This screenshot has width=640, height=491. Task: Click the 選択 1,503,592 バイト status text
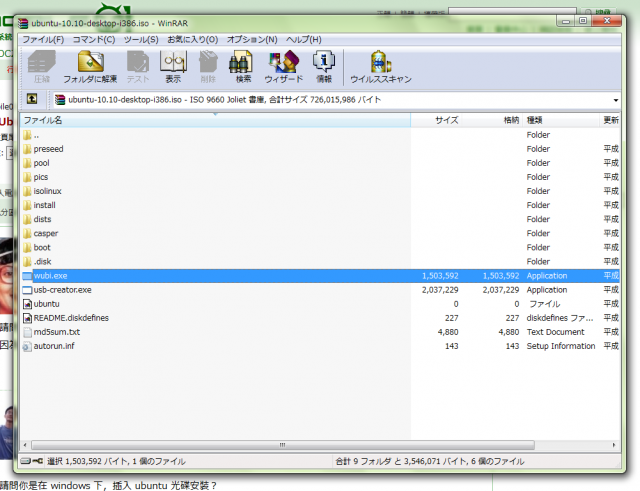(x=116, y=462)
